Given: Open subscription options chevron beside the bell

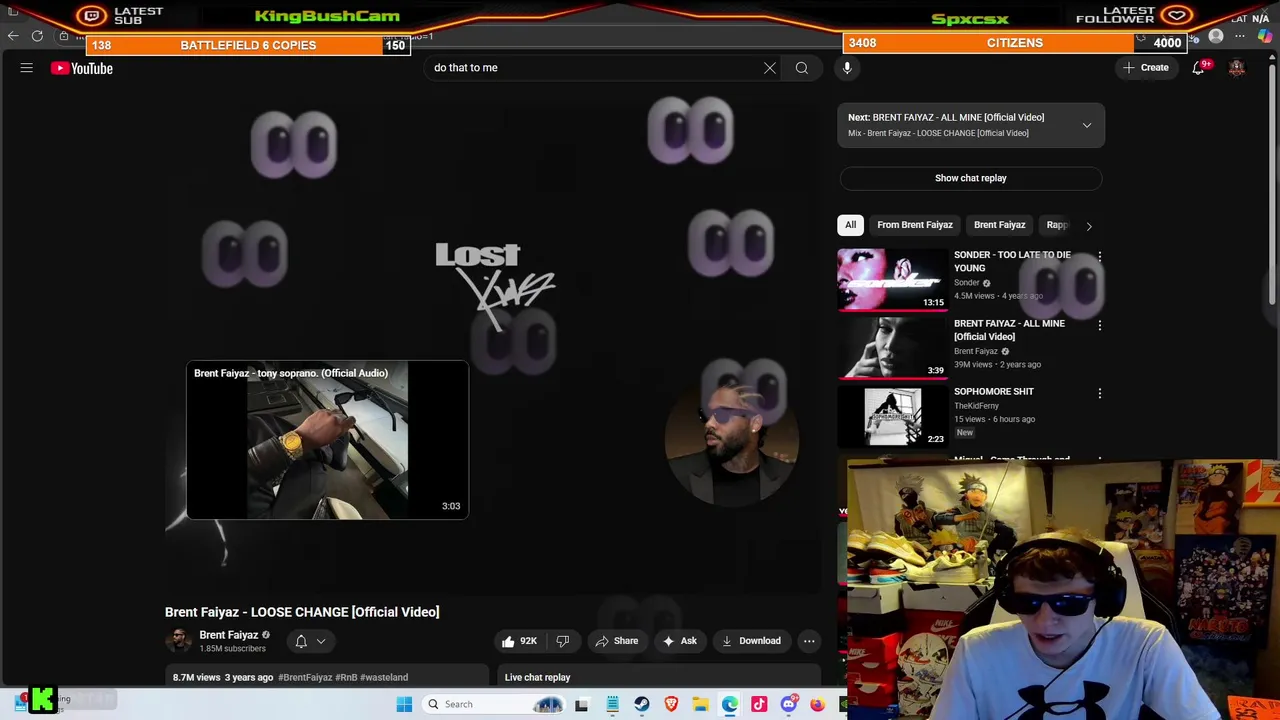Looking at the screenshot, I should [321, 641].
